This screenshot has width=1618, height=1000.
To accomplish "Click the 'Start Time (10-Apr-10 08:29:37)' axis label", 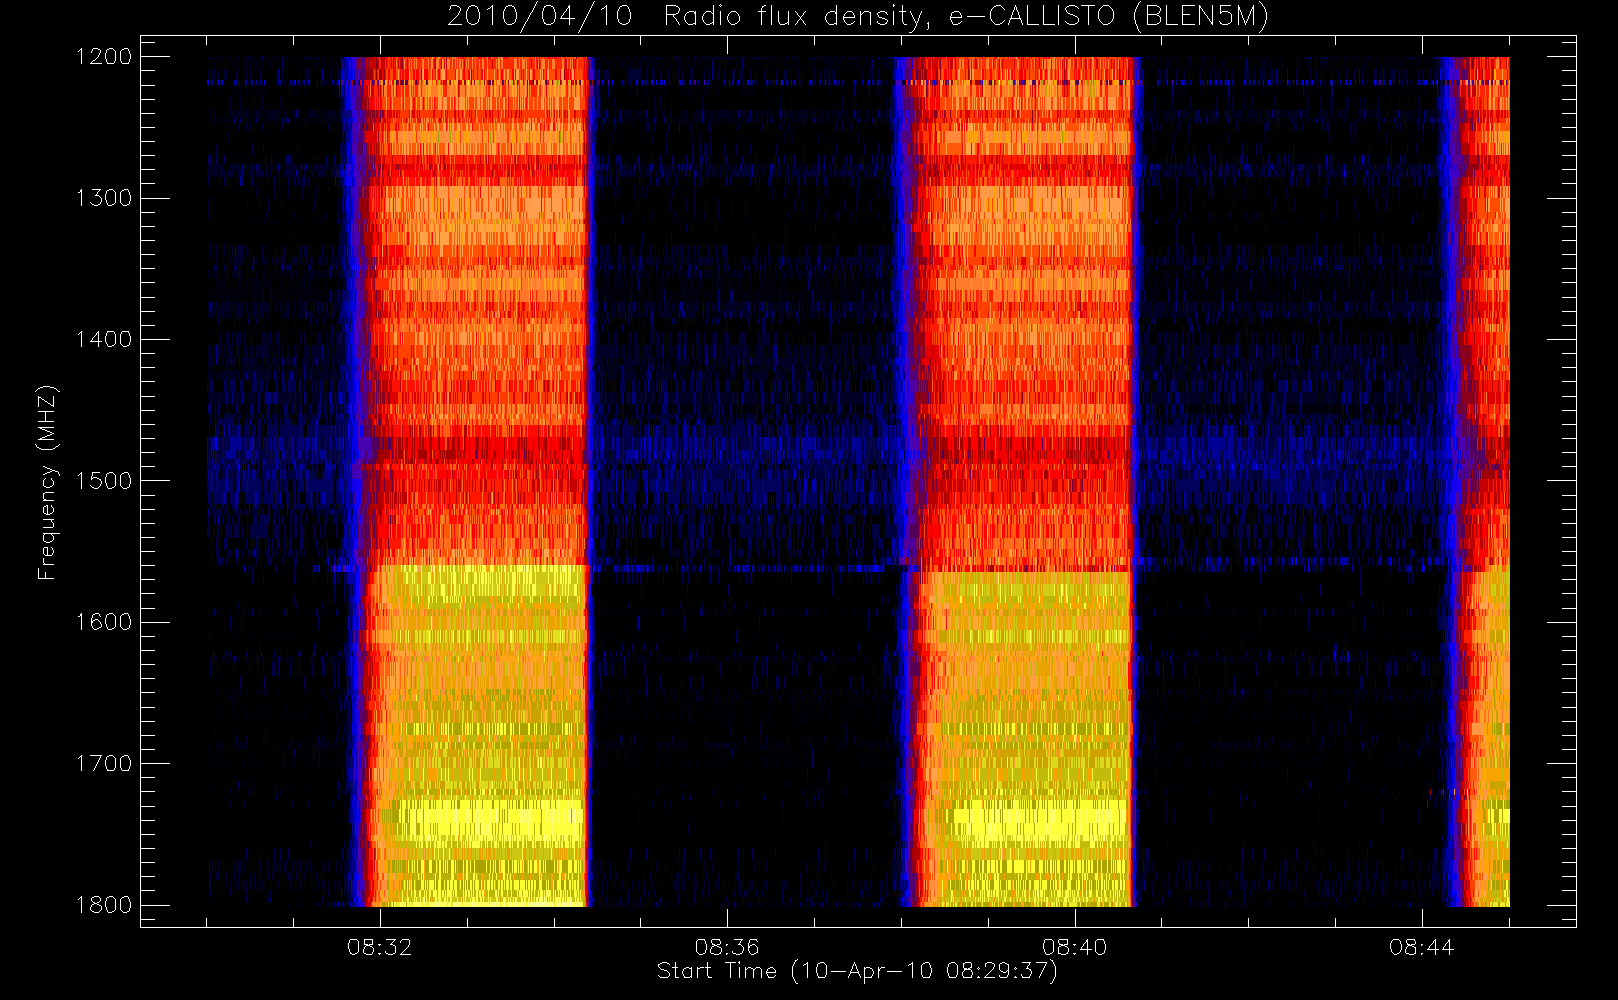I will tap(858, 971).
